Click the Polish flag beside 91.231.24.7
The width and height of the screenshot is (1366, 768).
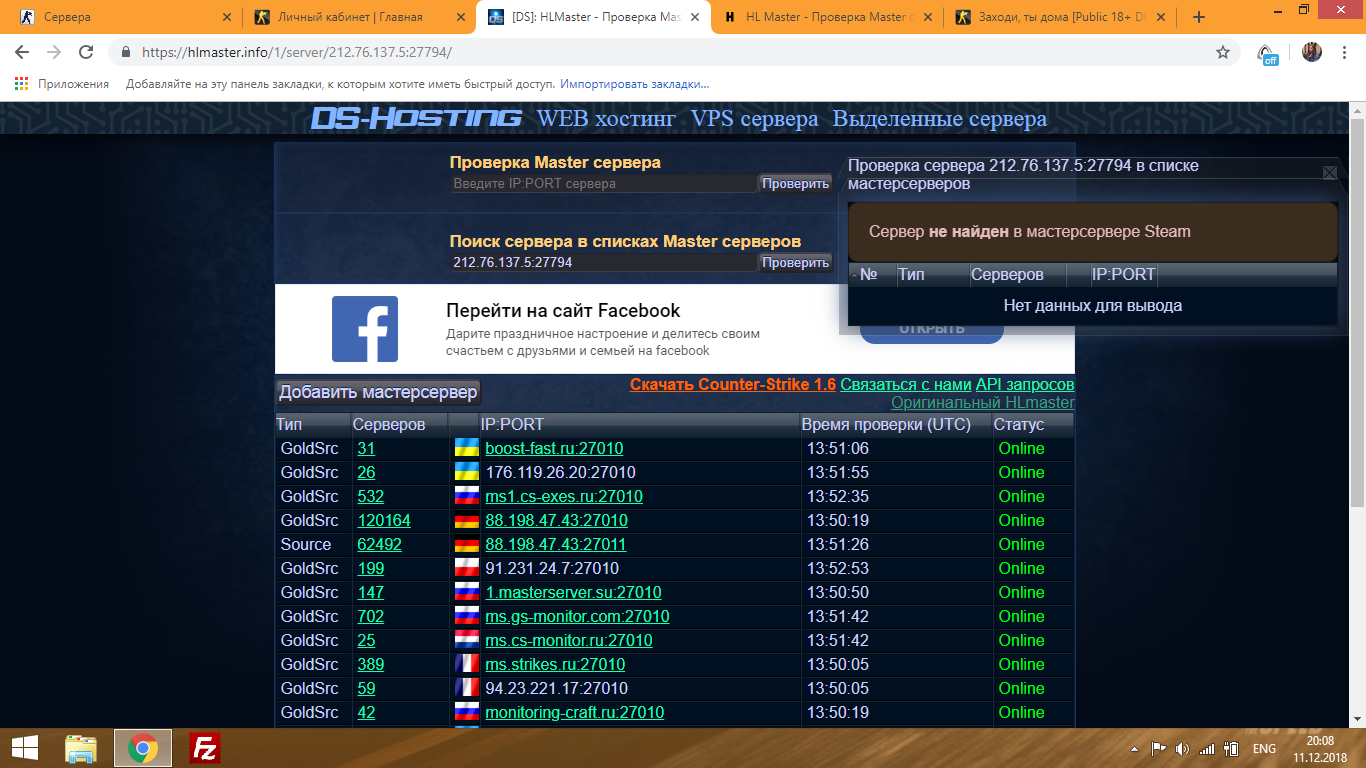466,568
